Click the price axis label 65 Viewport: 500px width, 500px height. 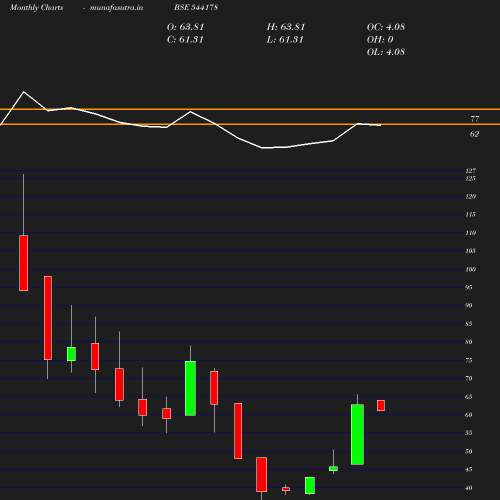click(x=469, y=397)
